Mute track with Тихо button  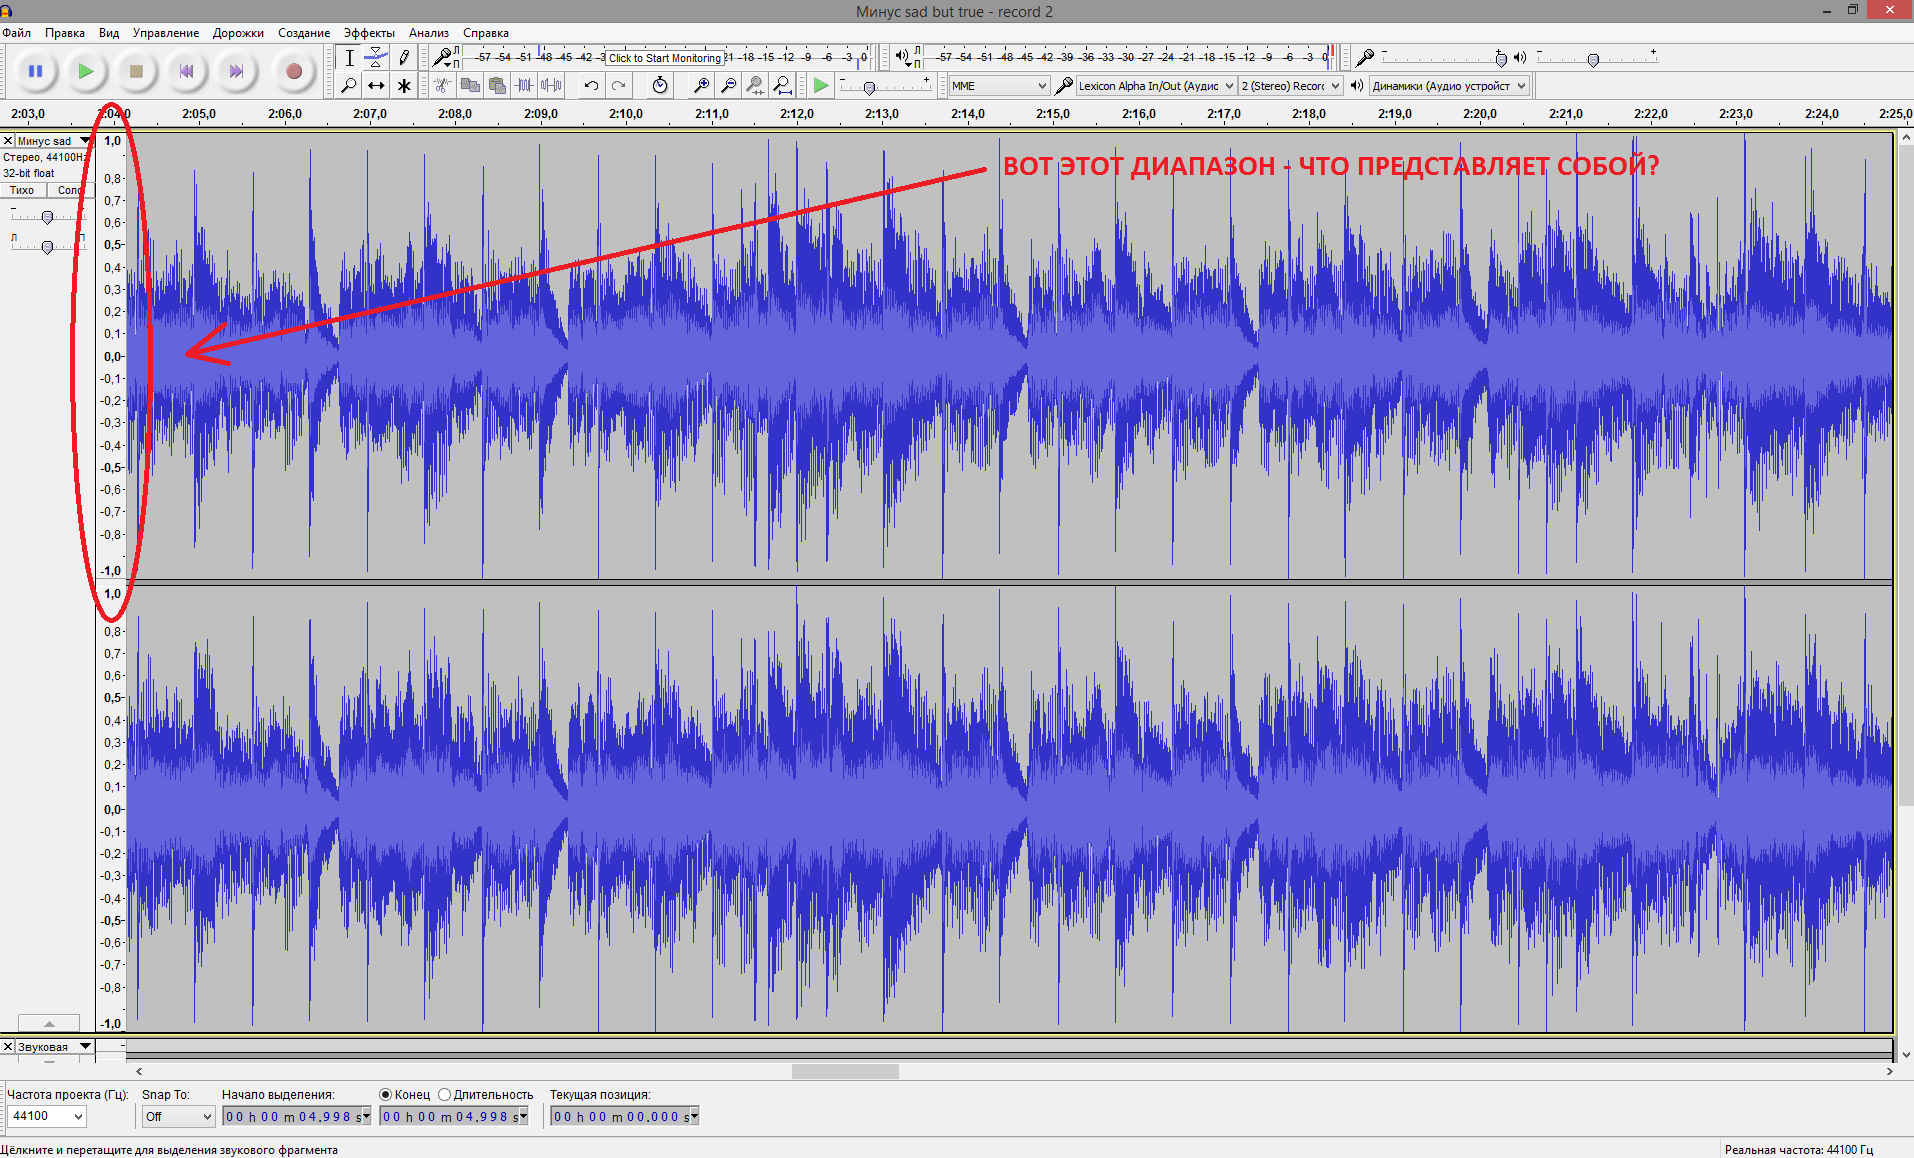pos(22,190)
